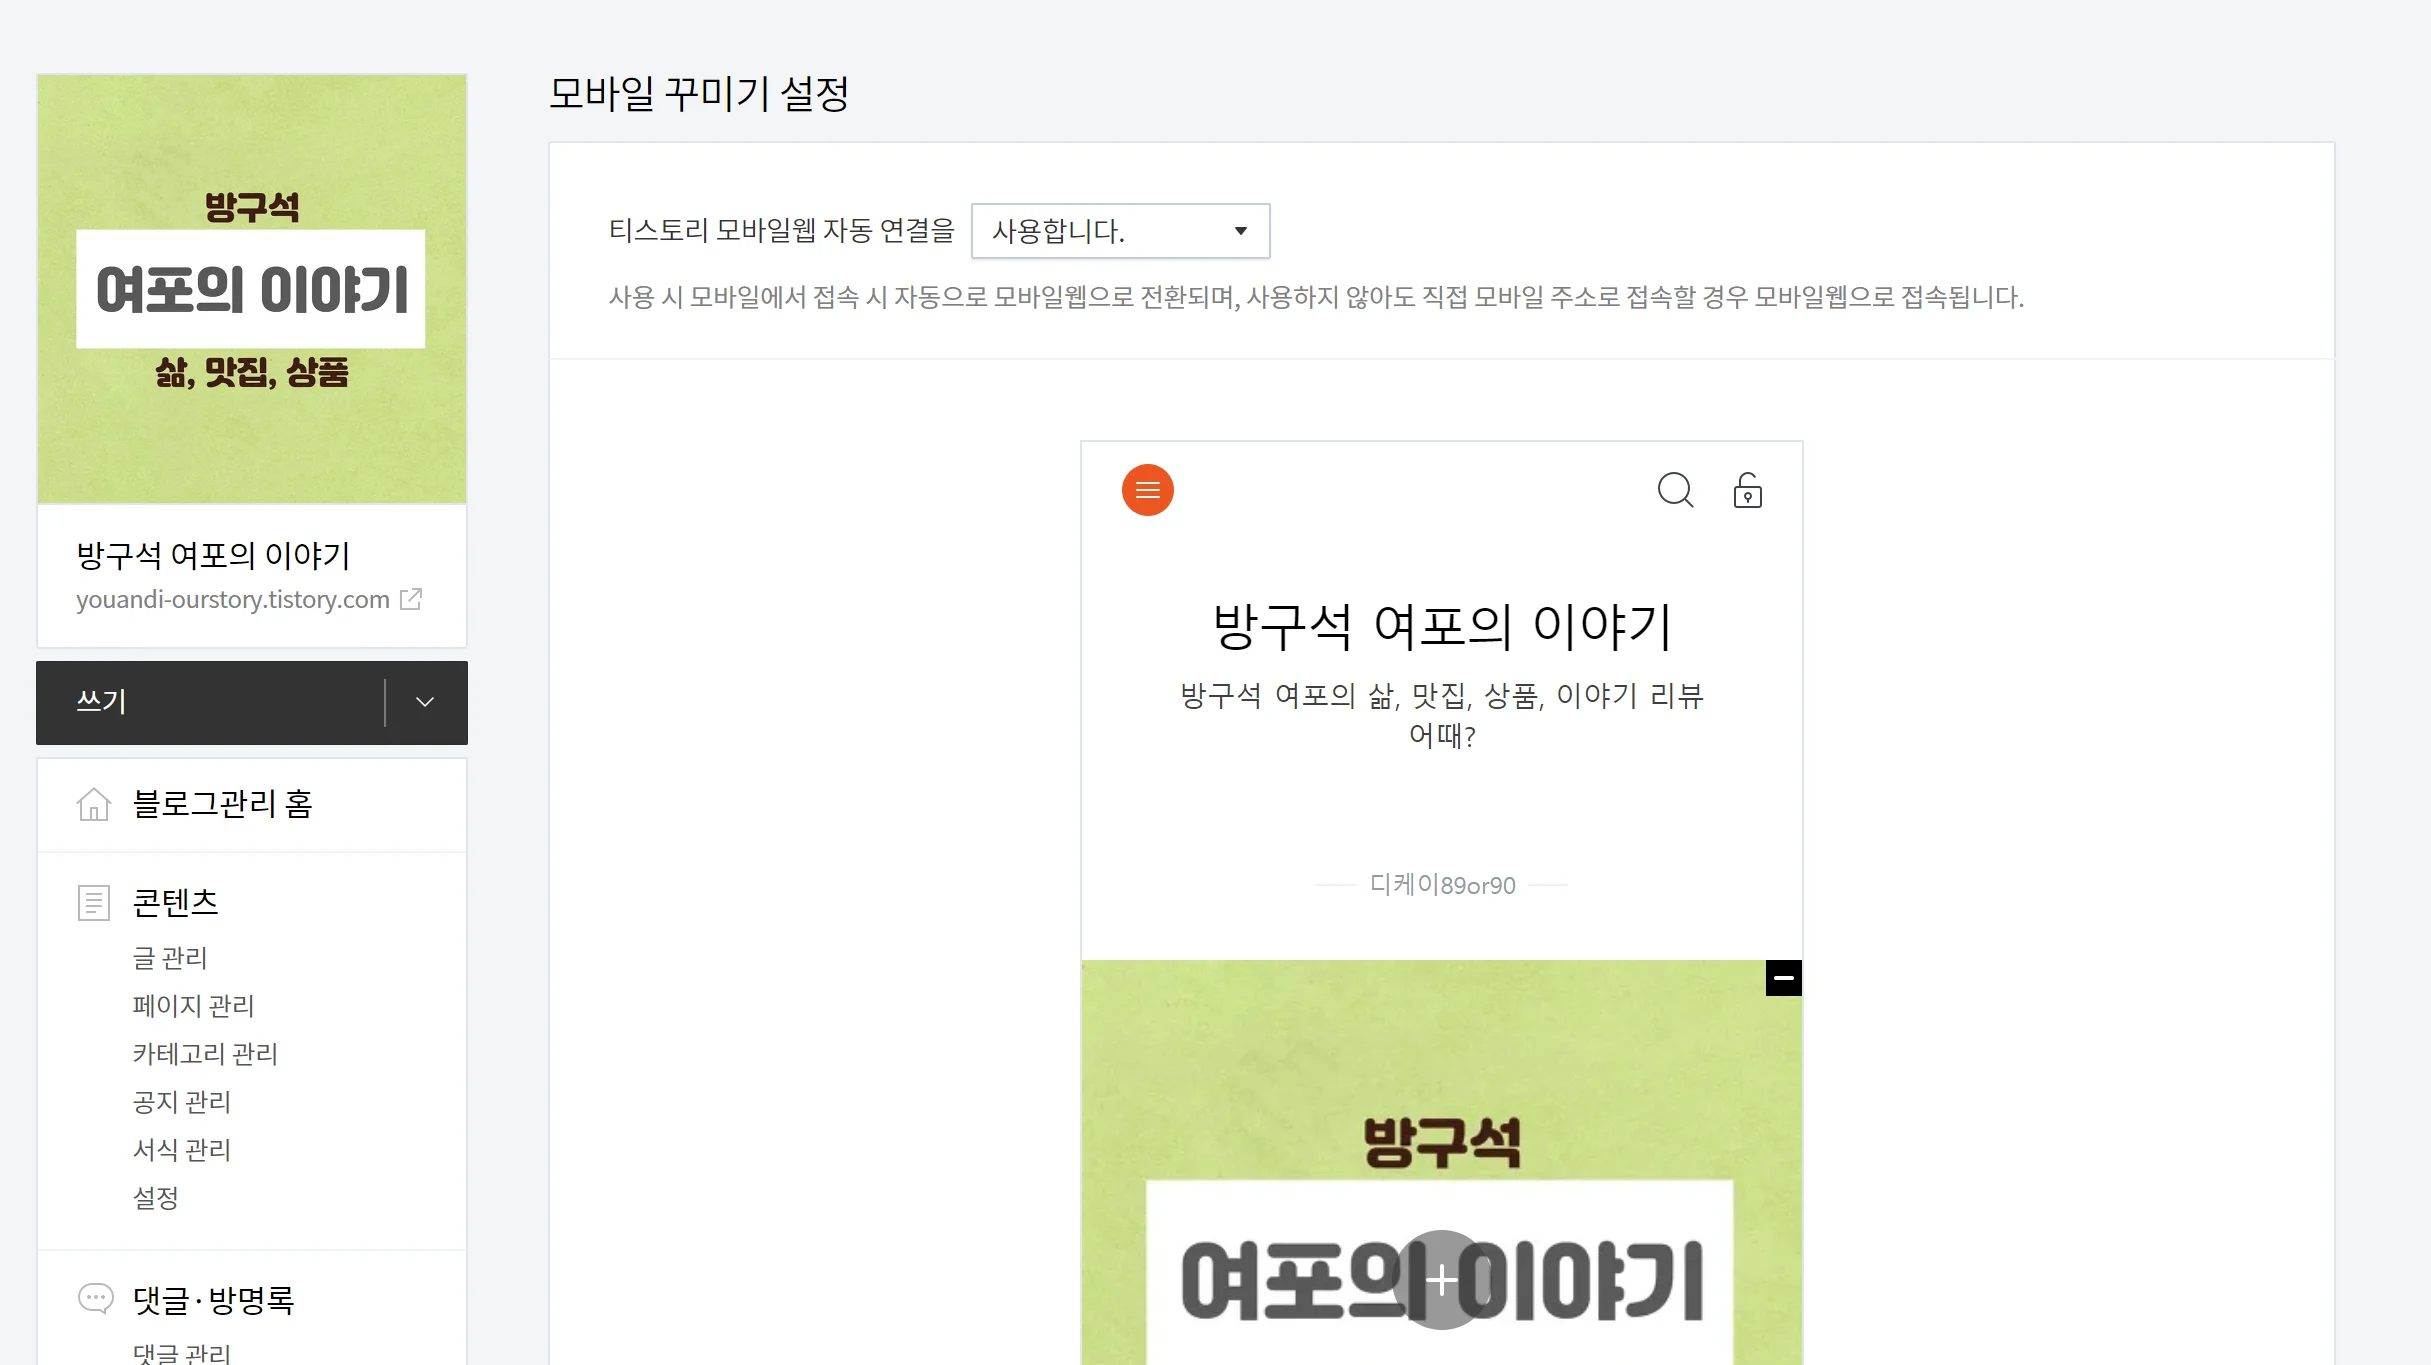Click the black minus icon on cover image
Image resolution: width=2431 pixels, height=1365 pixels.
[x=1783, y=977]
